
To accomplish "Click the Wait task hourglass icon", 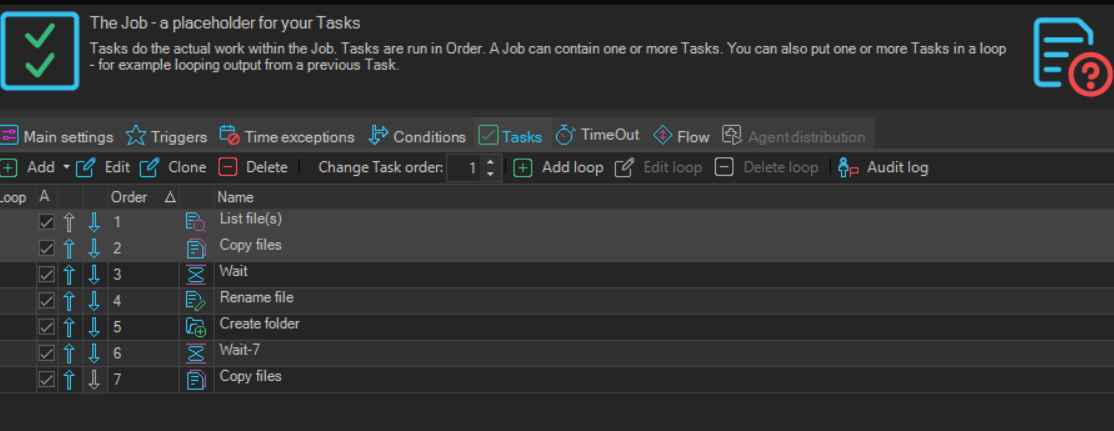I will [195, 274].
